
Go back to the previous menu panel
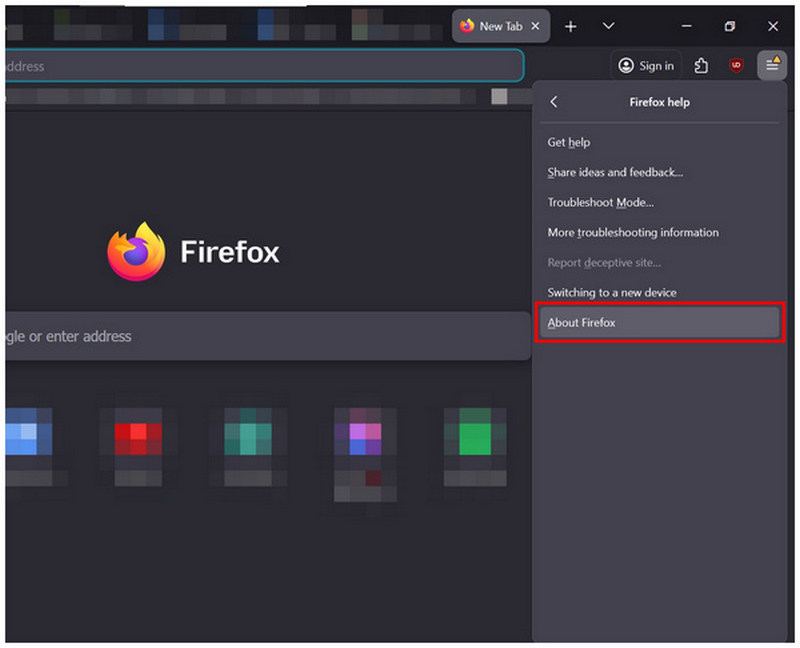click(553, 101)
